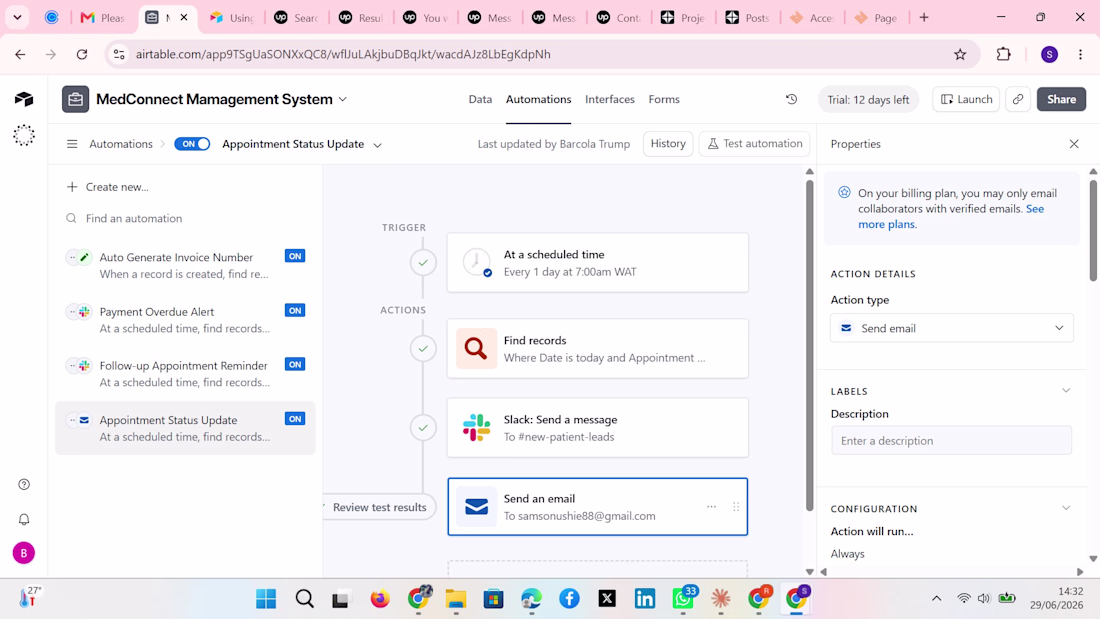
Task: Click Properties panel vertical scrollbar
Action: [1093, 229]
